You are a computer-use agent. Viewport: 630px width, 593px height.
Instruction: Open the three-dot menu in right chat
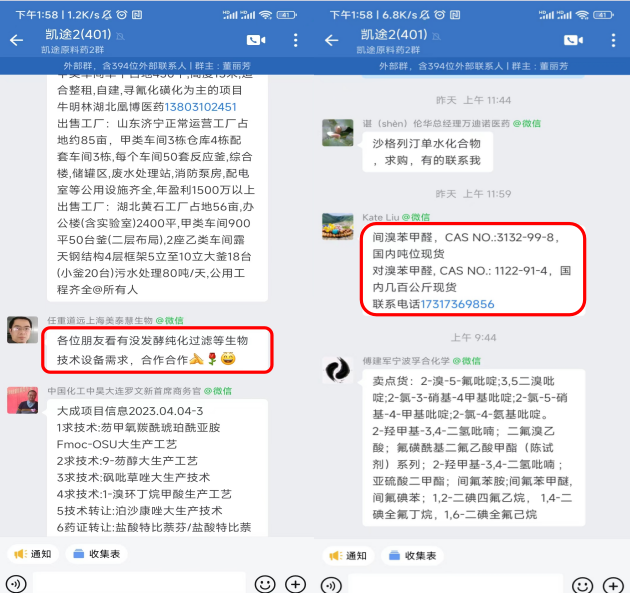613,40
